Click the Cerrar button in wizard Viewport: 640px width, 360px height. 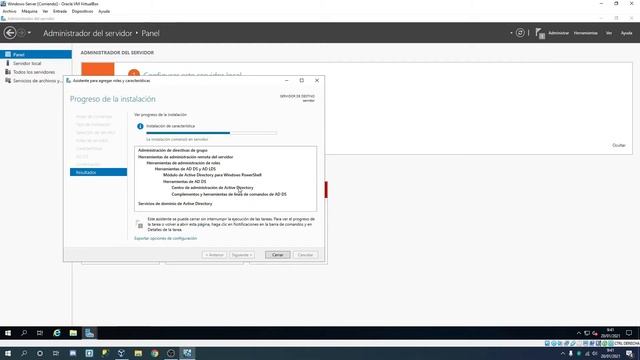click(x=278, y=255)
